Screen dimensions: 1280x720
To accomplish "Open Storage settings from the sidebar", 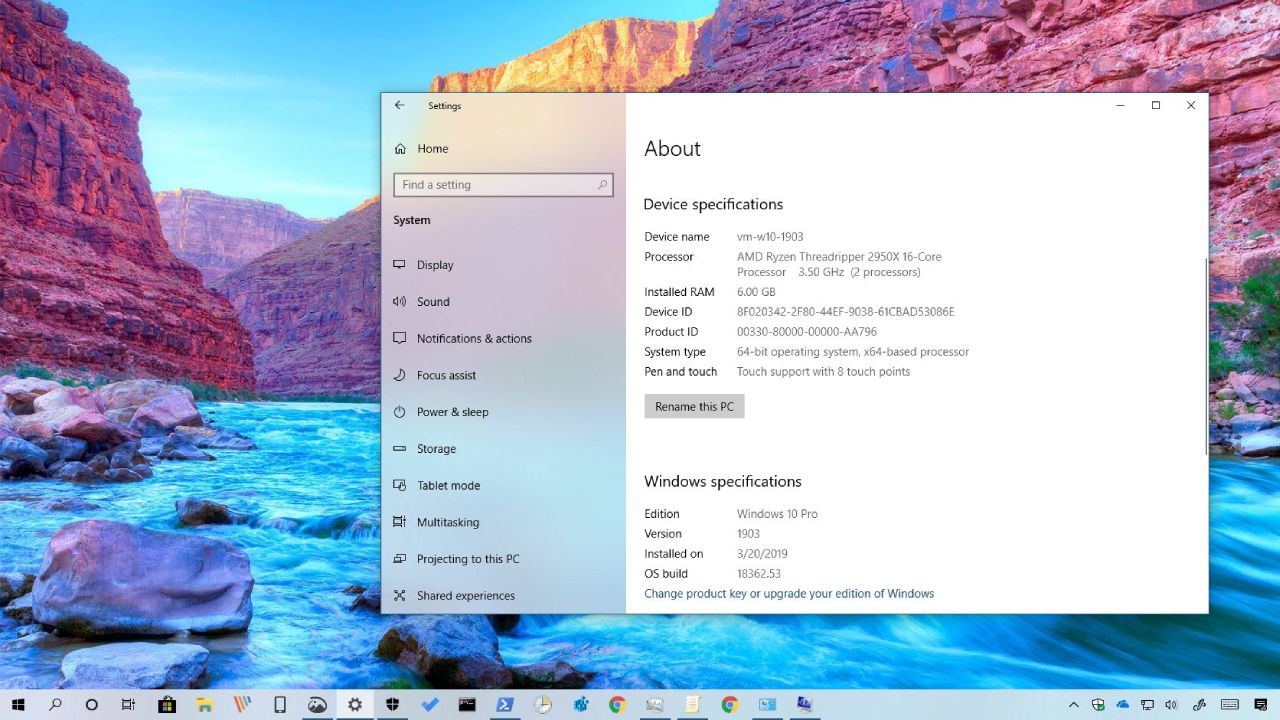I will coord(436,448).
